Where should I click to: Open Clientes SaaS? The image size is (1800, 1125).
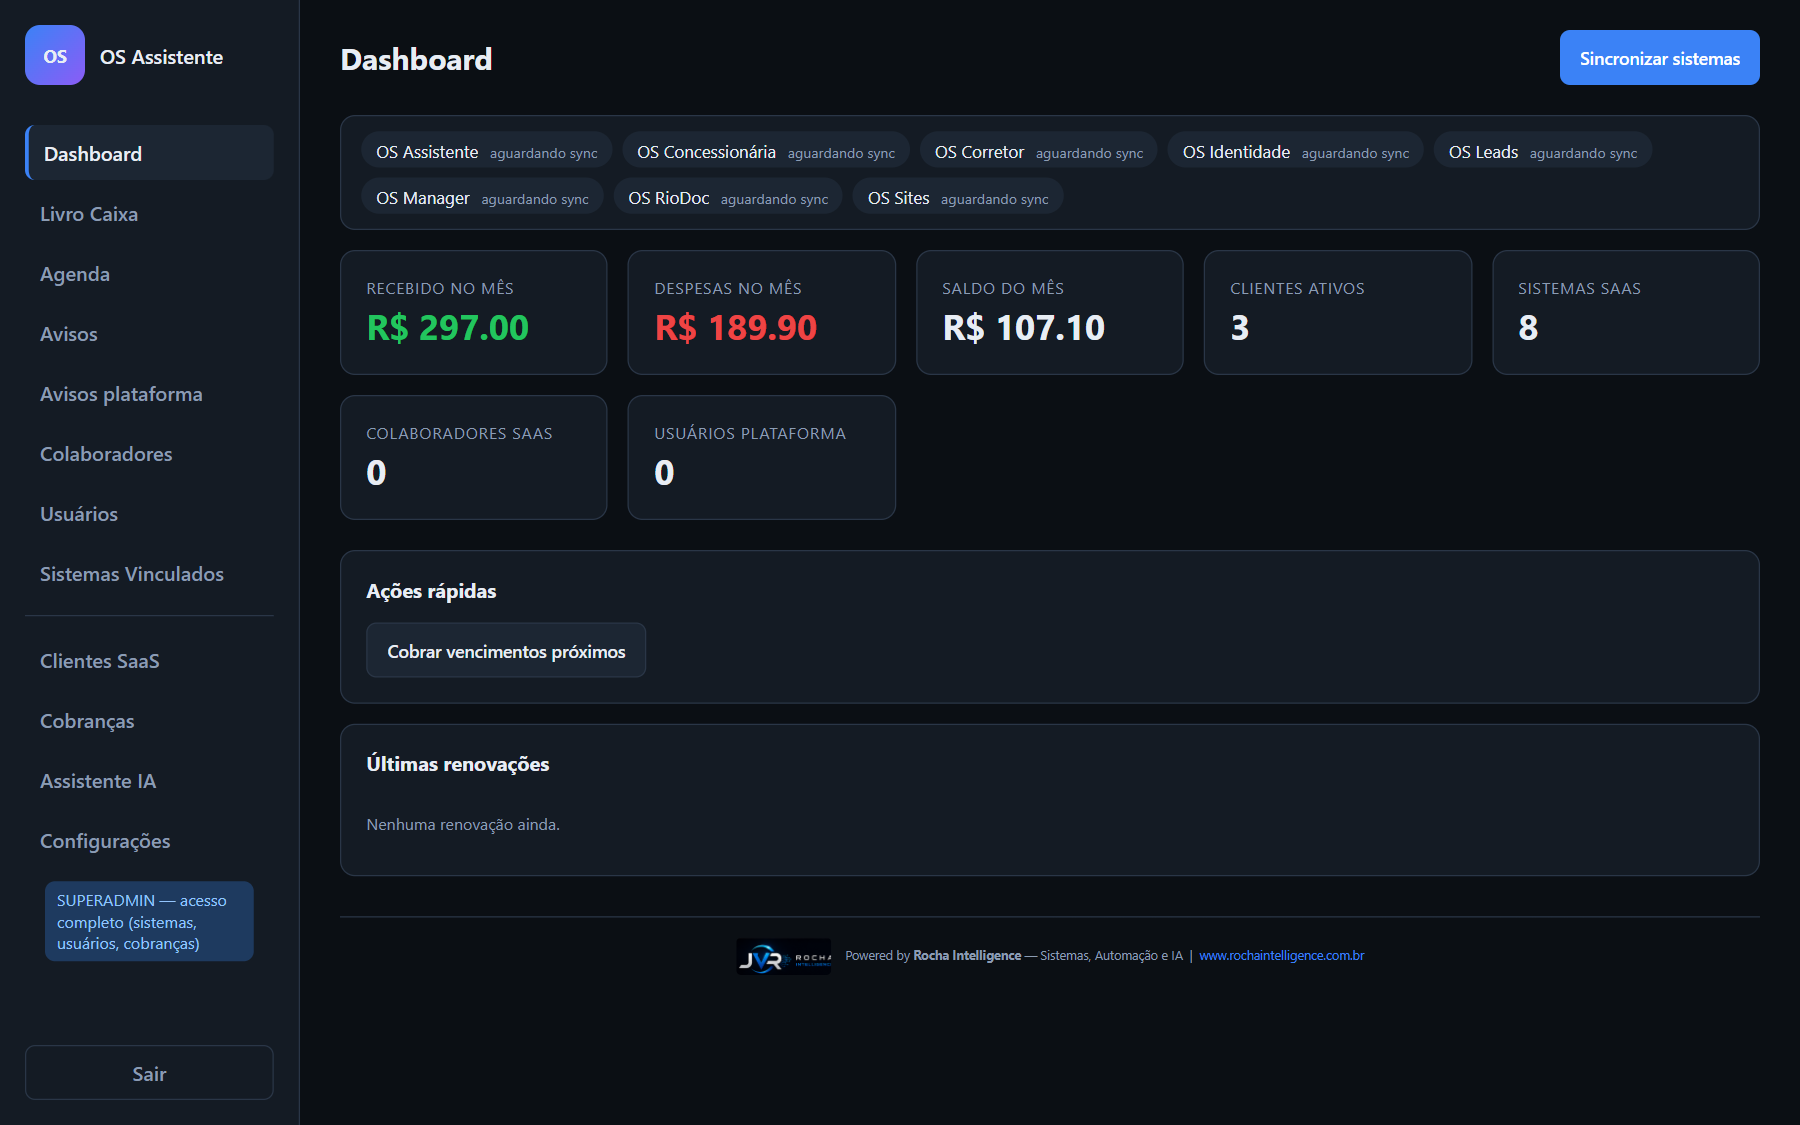click(149, 661)
